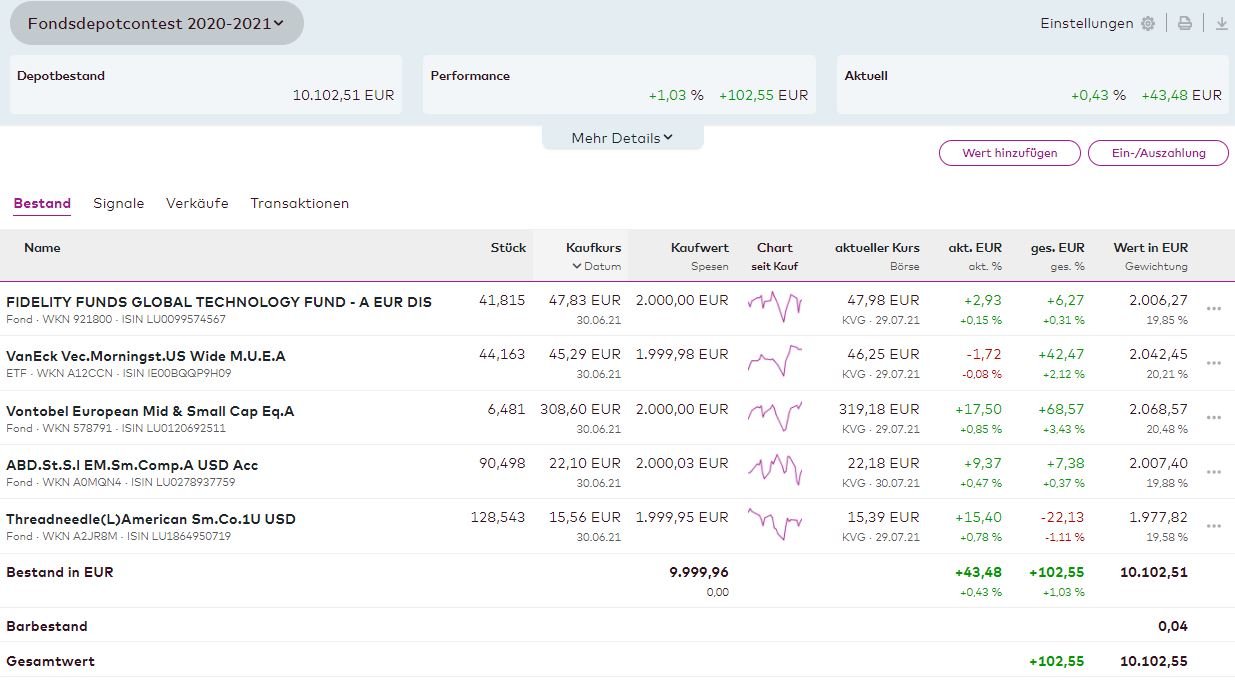Click the Threadneedle sparkline chart

click(x=775, y=524)
